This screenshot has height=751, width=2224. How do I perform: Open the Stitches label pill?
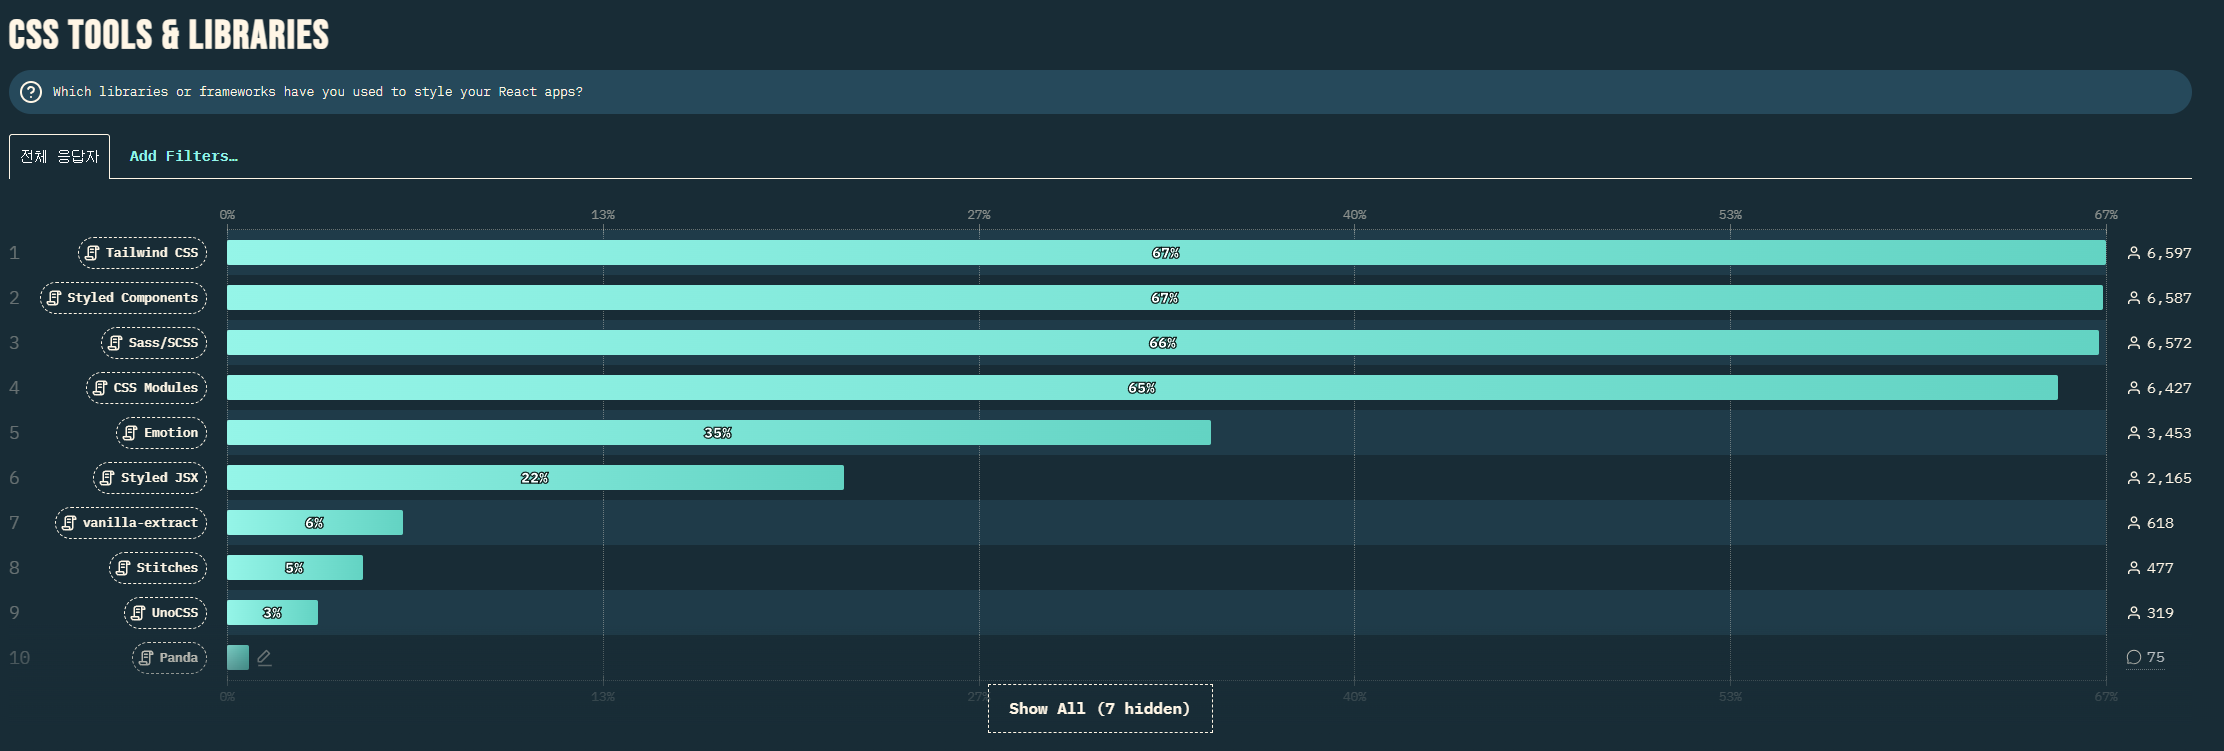click(158, 568)
